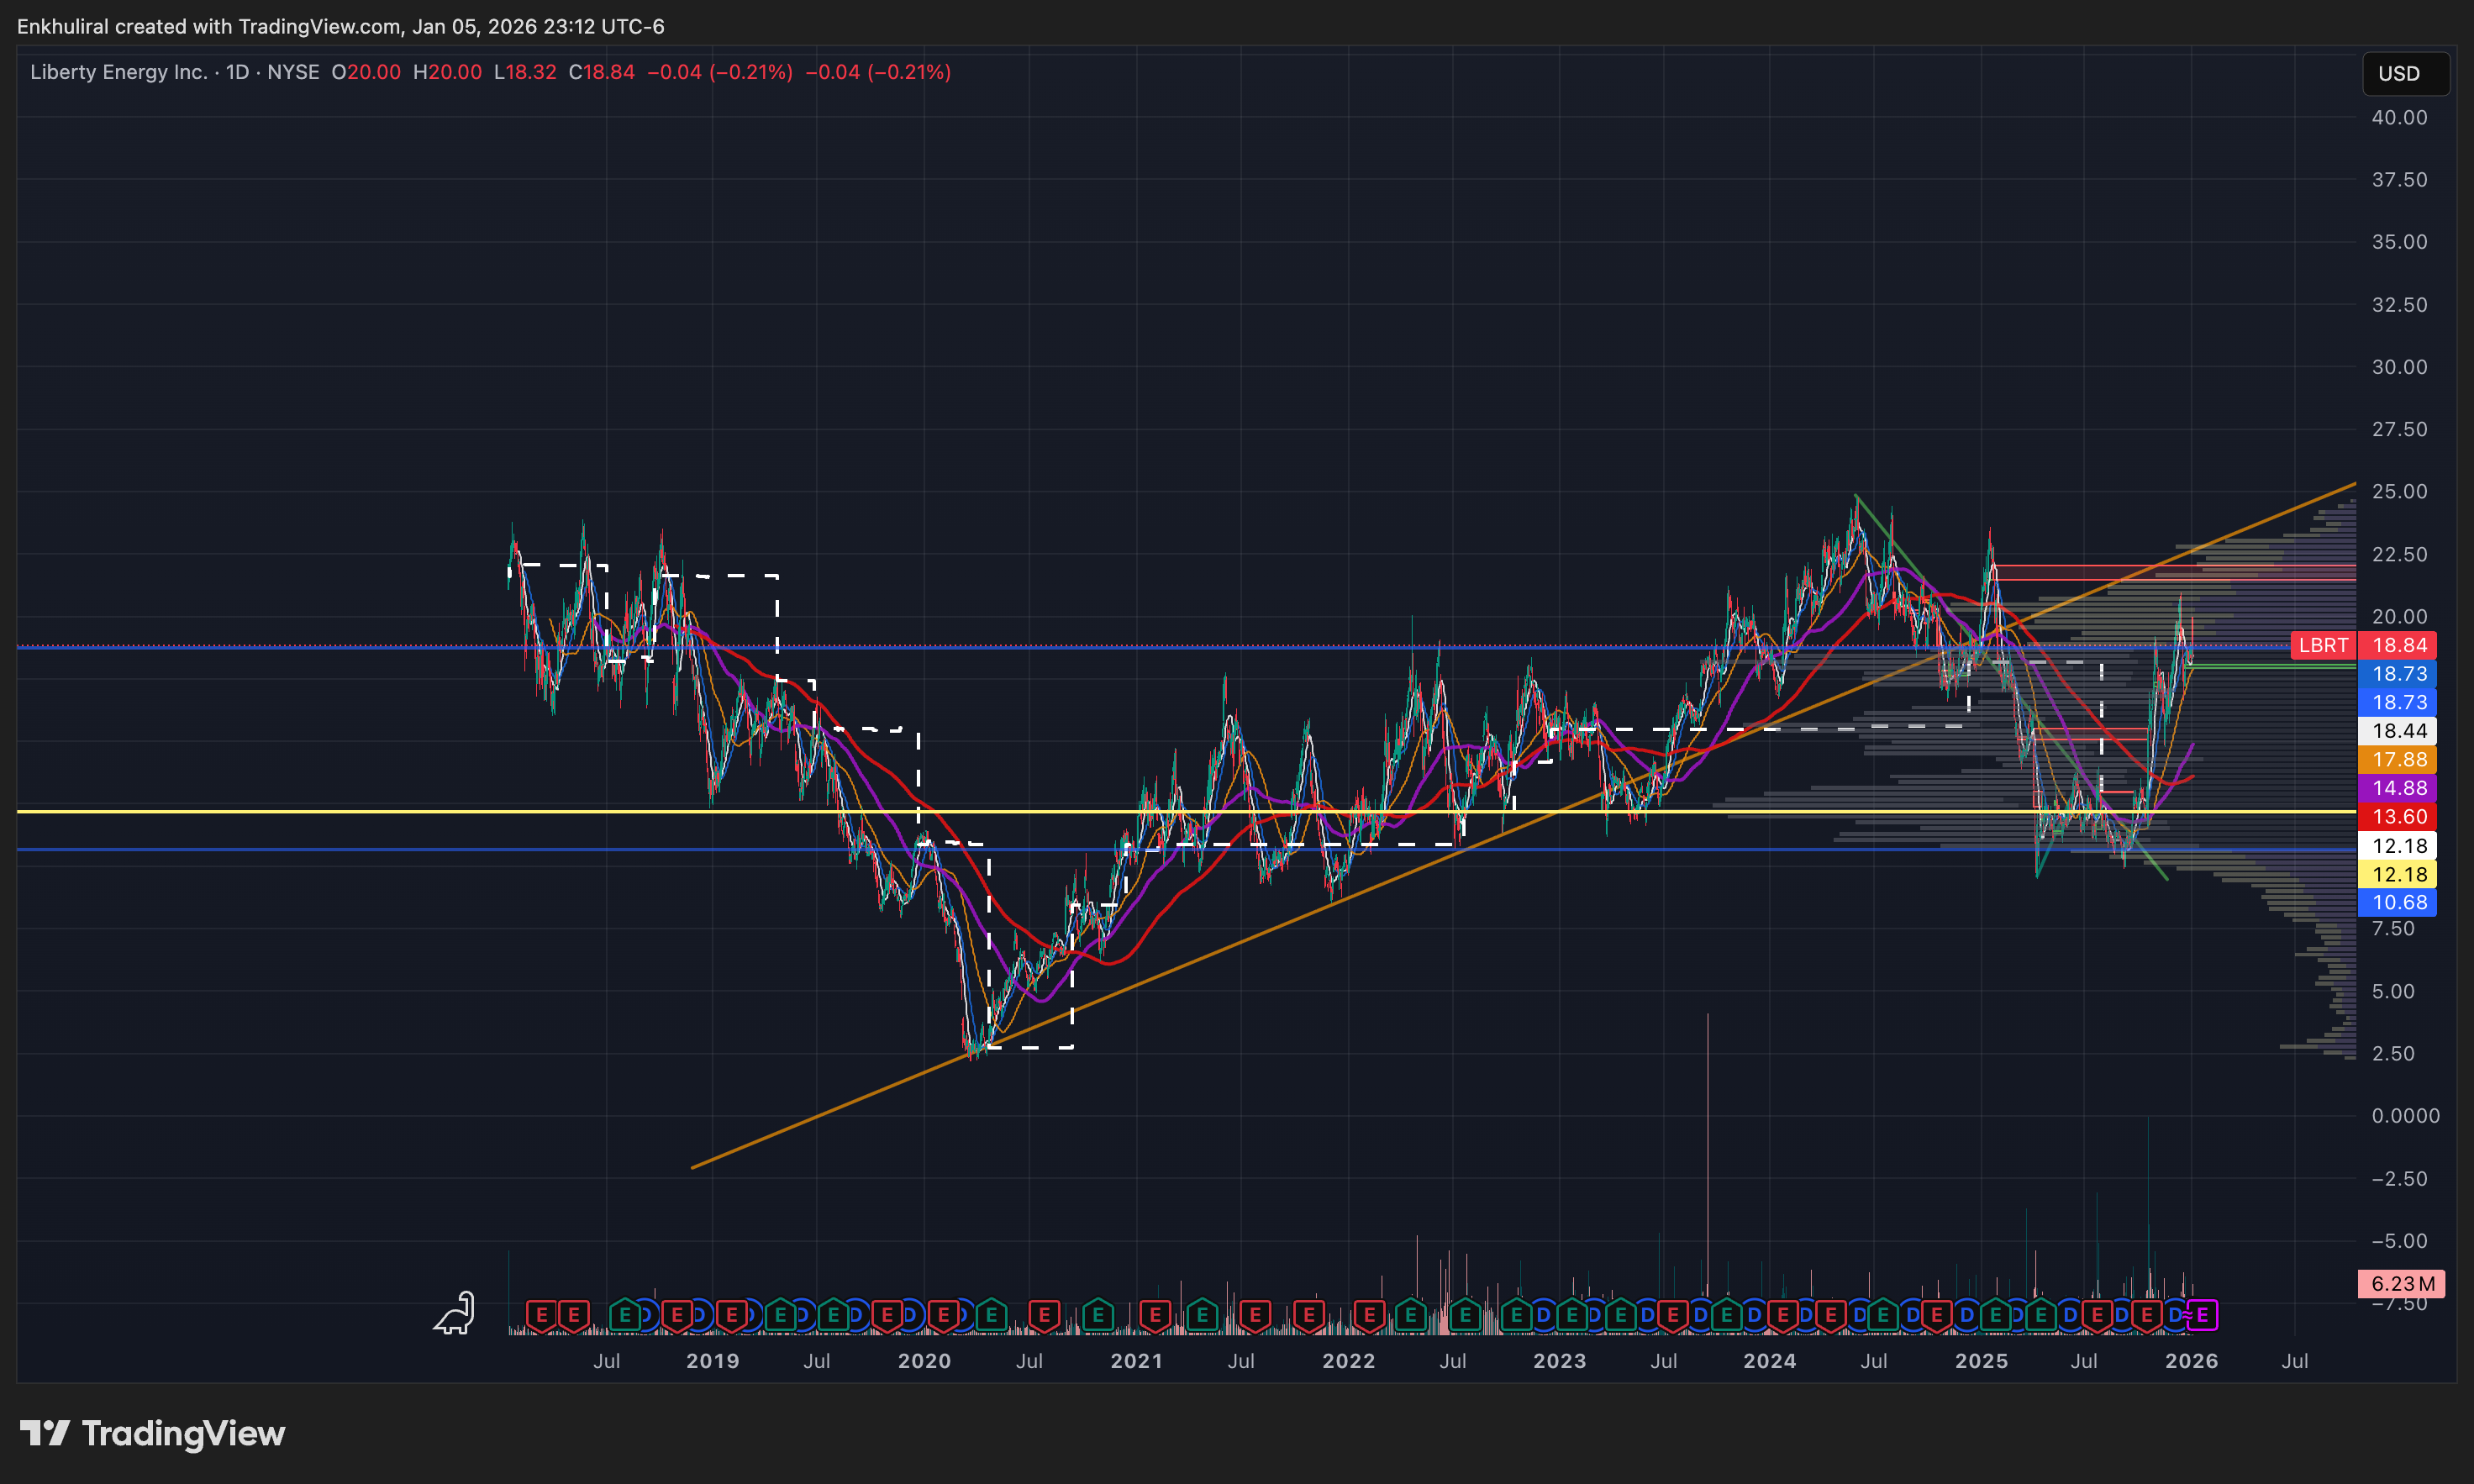Click the Liberty Energy Inc. symbol title

click(118, 72)
